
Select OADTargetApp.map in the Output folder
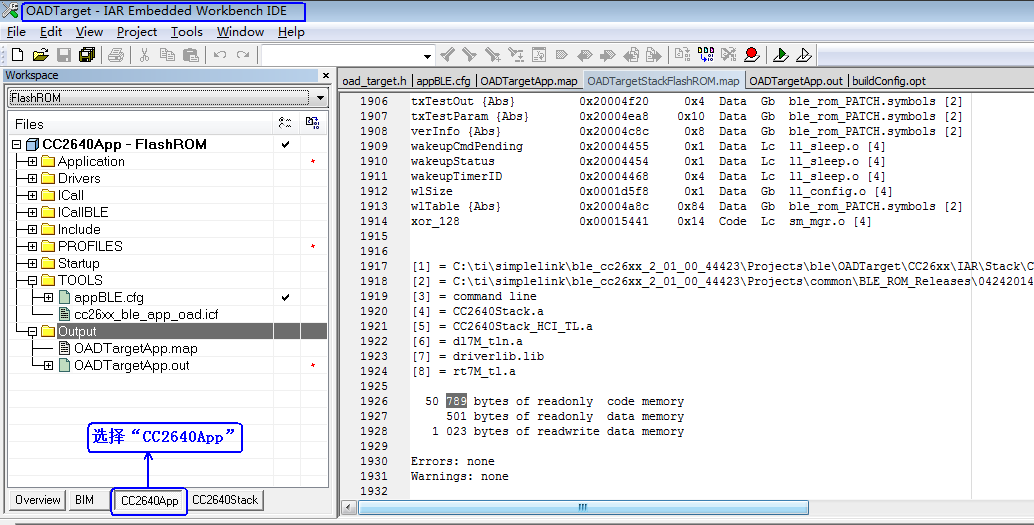tap(135, 348)
